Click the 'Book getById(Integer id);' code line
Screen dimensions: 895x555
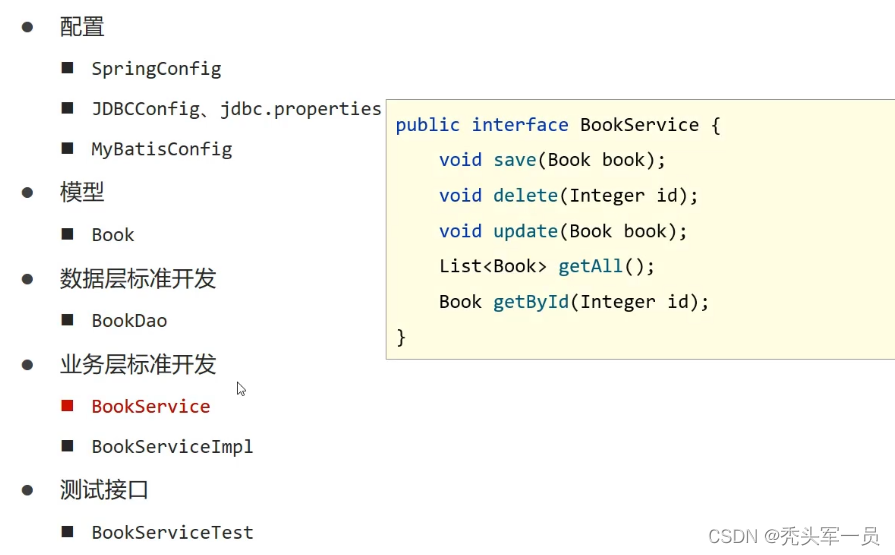(574, 301)
